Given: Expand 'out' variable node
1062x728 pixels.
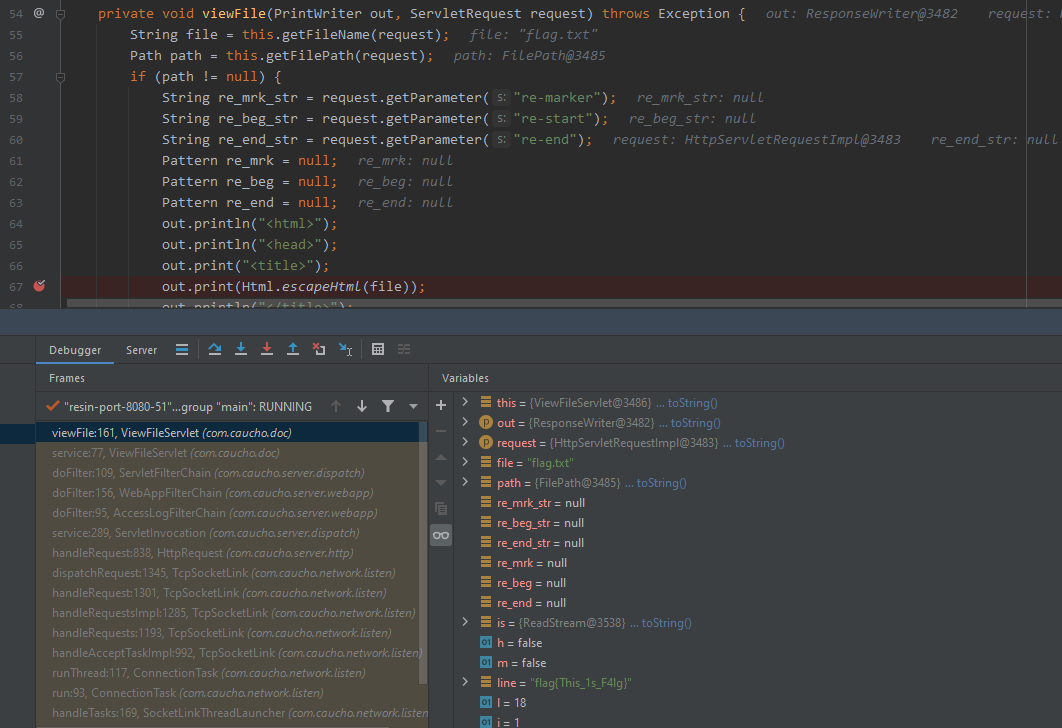Looking at the screenshot, I should pyautogui.click(x=465, y=422).
